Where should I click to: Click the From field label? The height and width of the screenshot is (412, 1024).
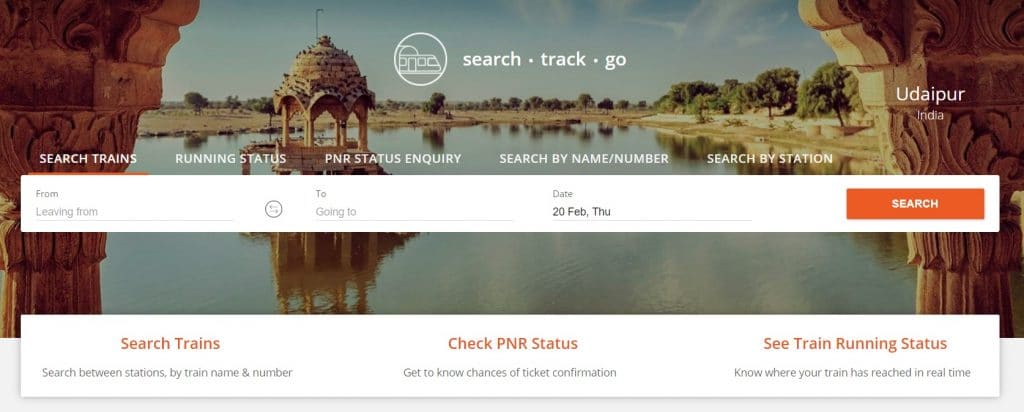pyautogui.click(x=47, y=194)
